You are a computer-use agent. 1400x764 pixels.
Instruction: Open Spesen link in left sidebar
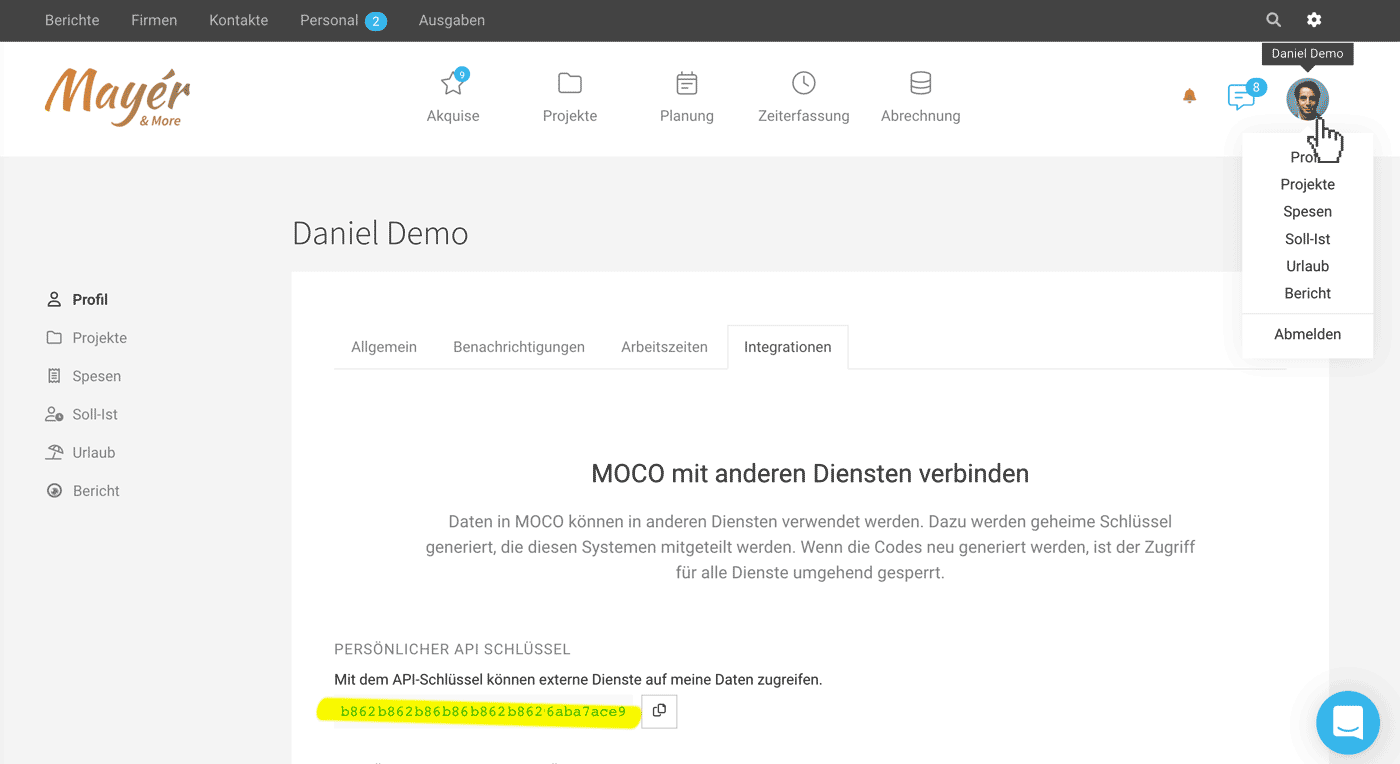(x=97, y=376)
